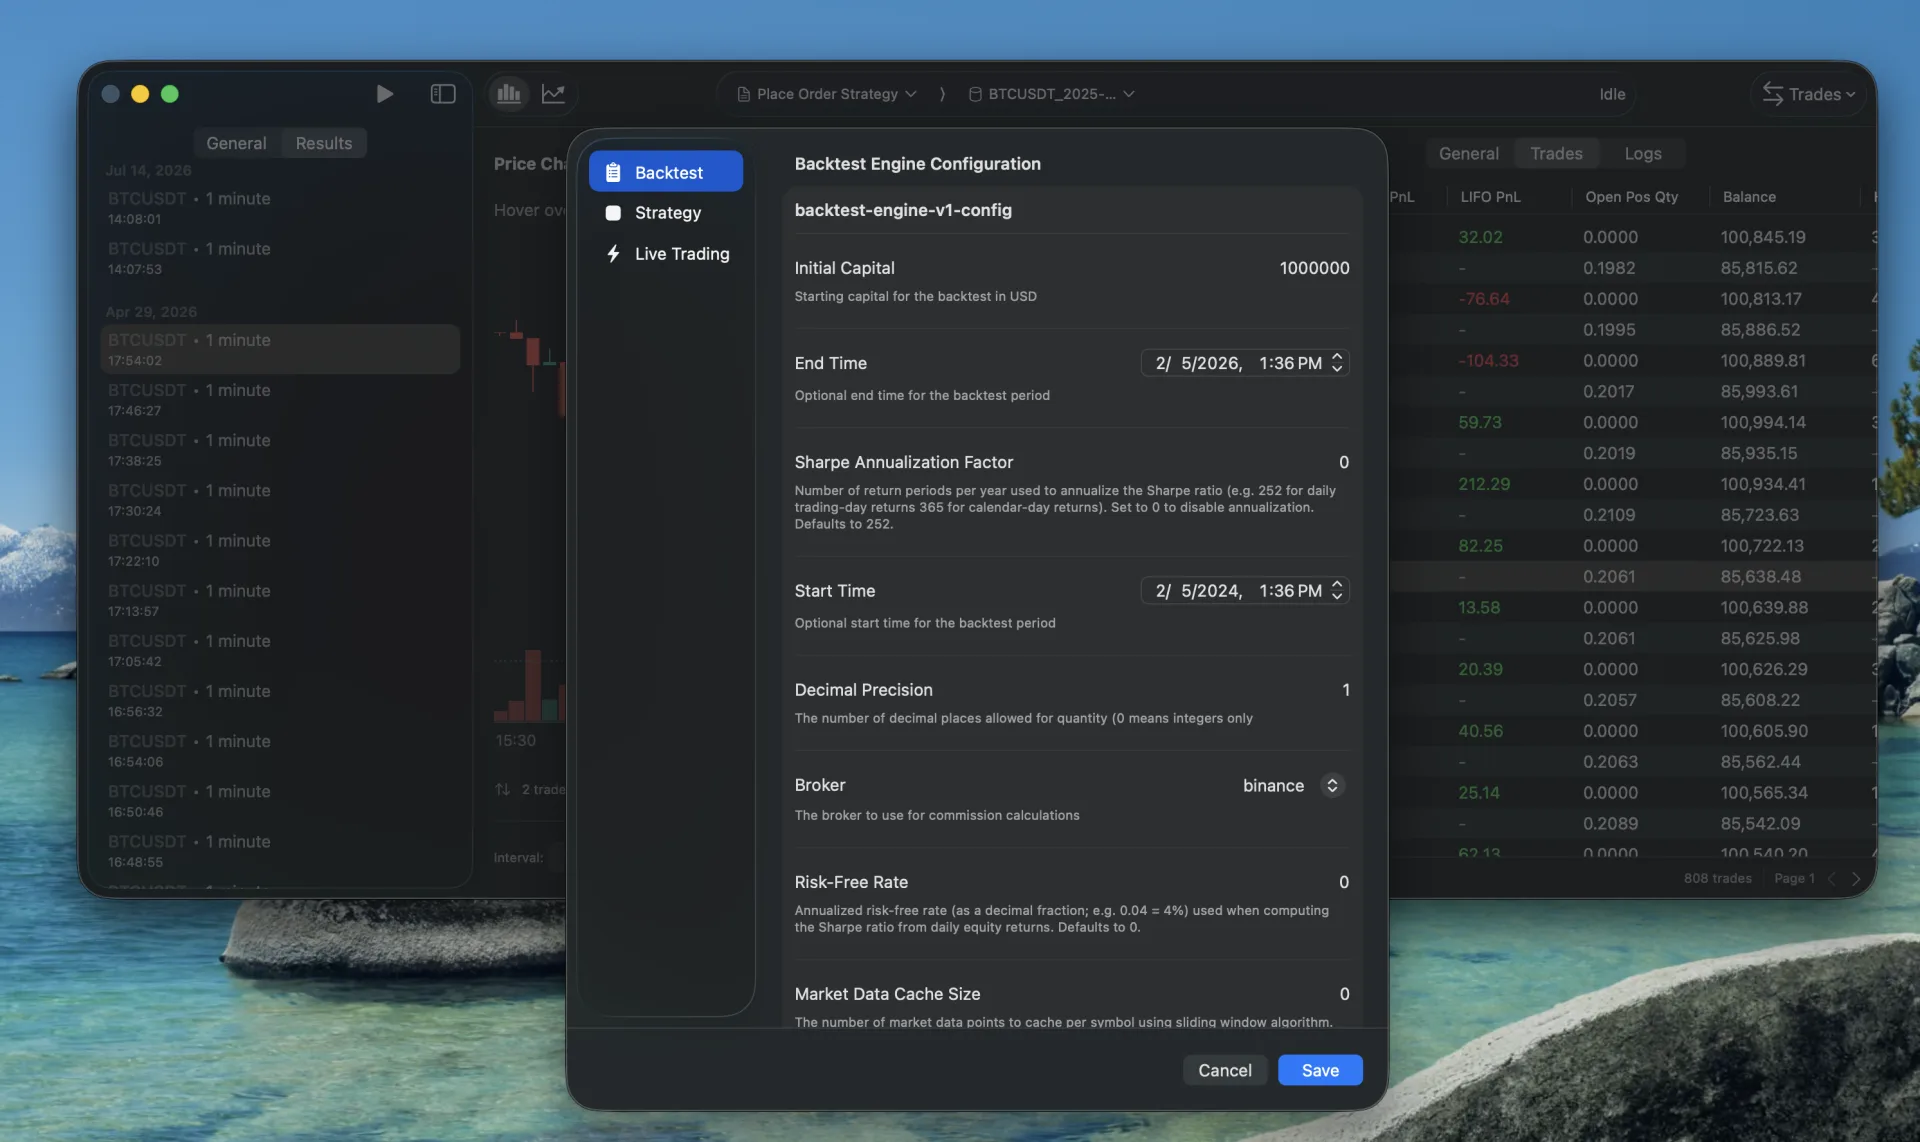
Task: Select the BTCUSDT run at 16:56:32
Action: point(280,700)
